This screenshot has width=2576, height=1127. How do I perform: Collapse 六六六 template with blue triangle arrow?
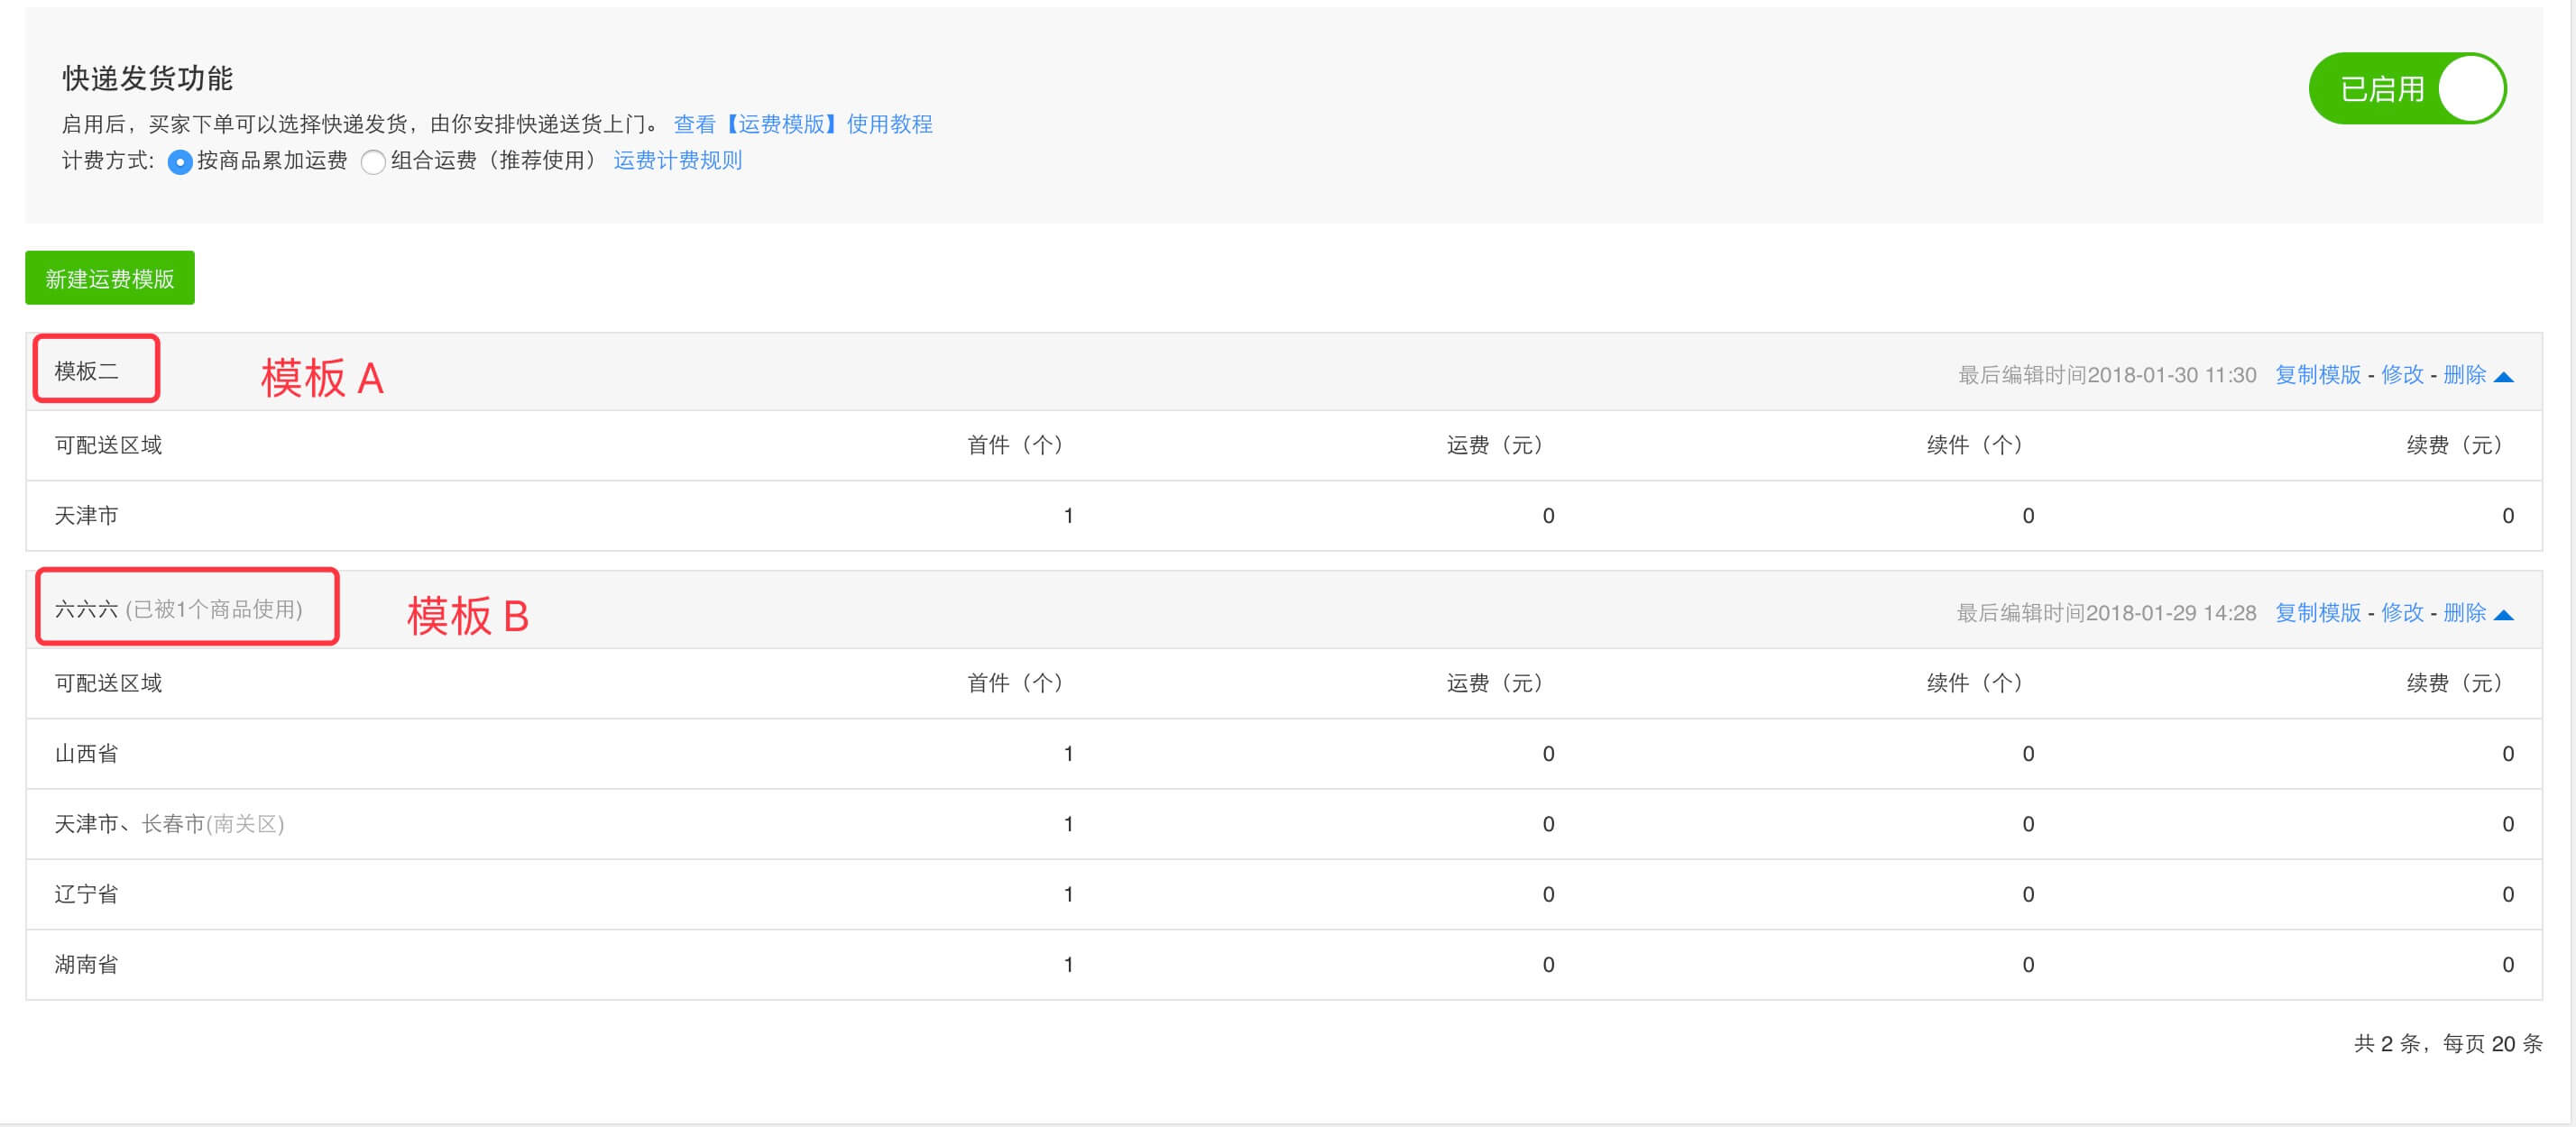2503,615
